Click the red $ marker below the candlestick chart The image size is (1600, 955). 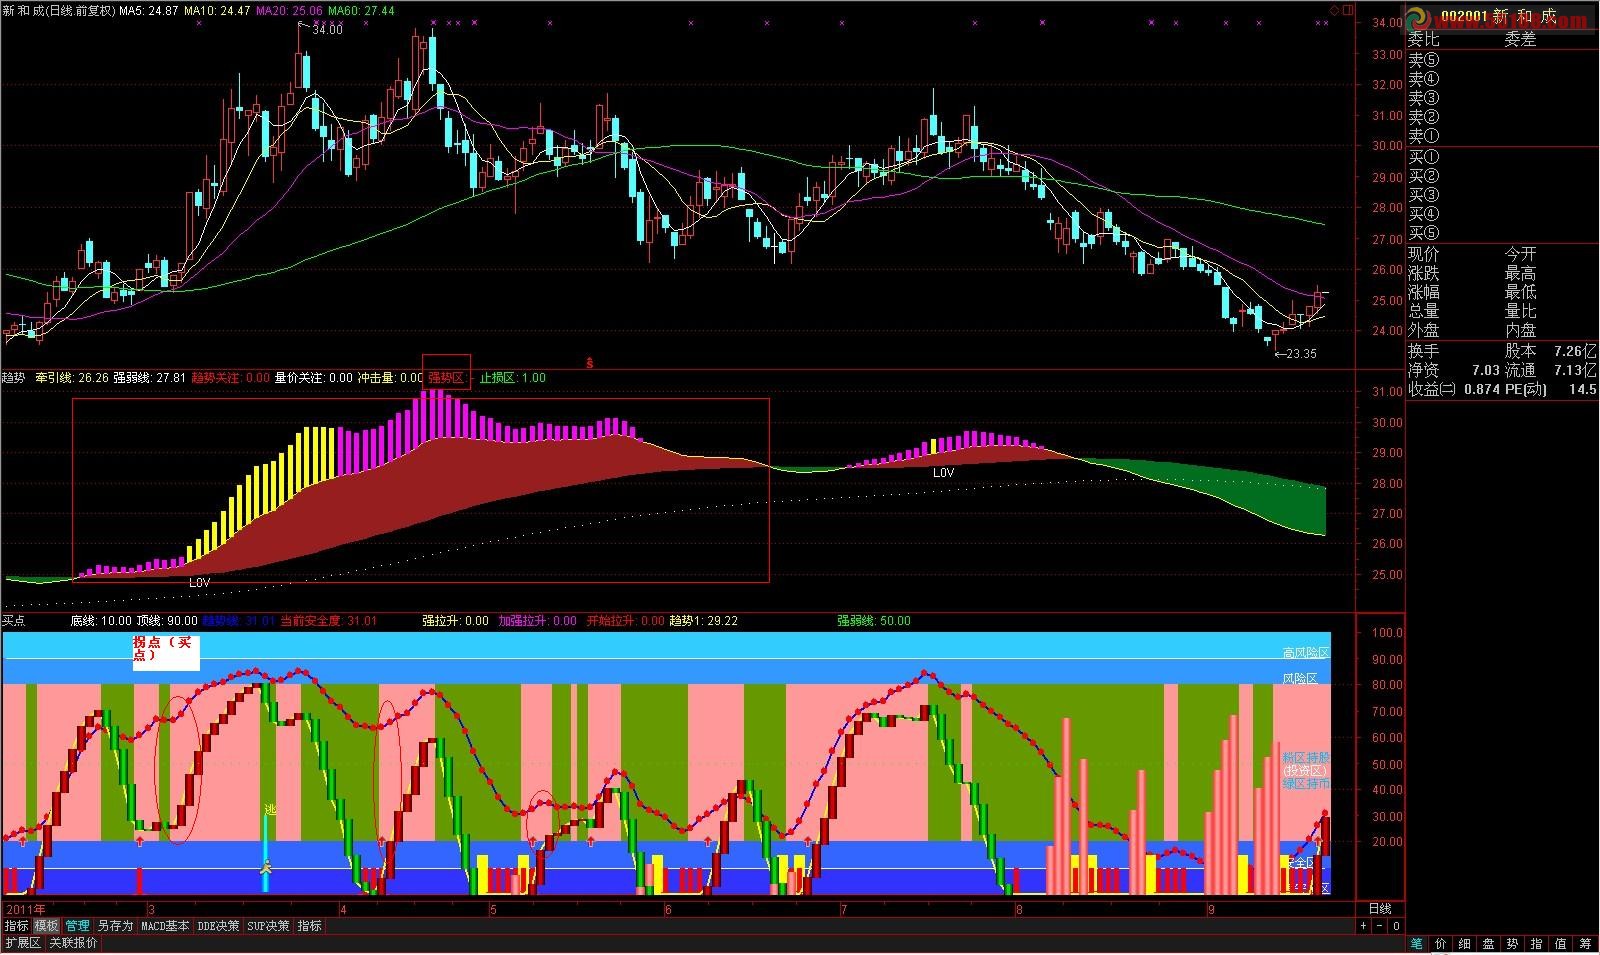coord(590,362)
